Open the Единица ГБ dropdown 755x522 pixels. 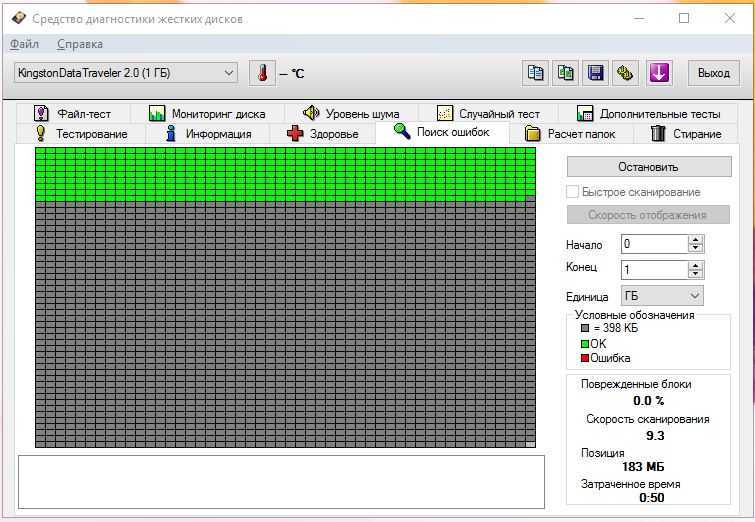pos(662,296)
